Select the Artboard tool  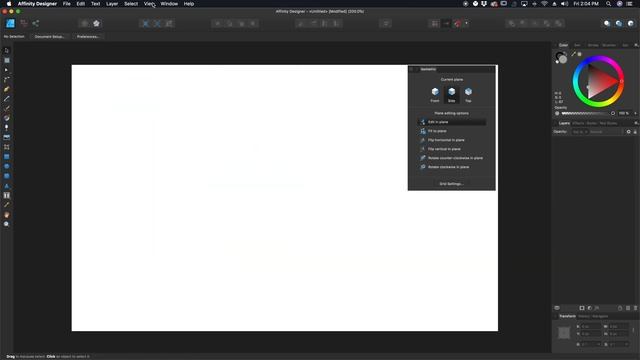tap(7, 60)
